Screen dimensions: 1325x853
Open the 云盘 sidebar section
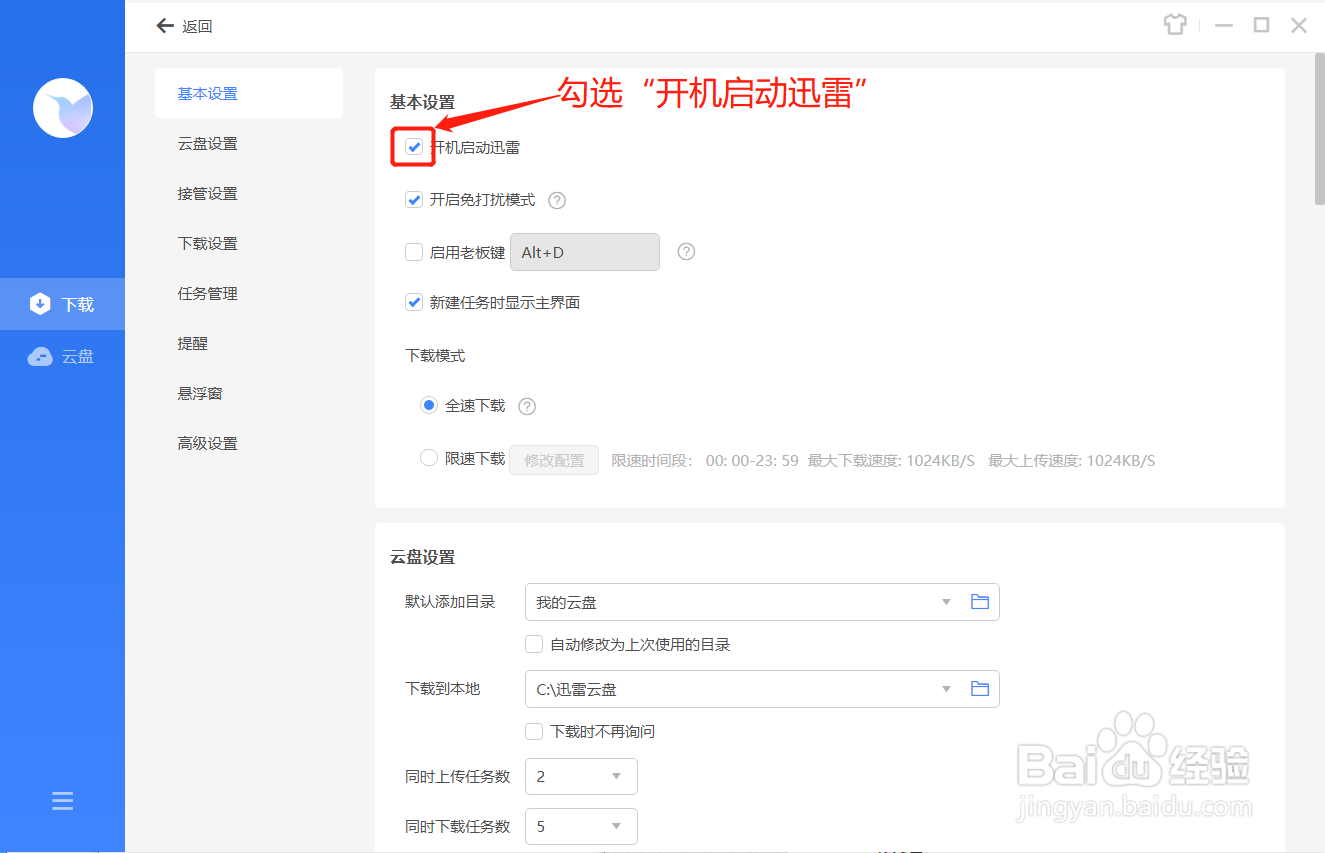pyautogui.click(x=62, y=356)
